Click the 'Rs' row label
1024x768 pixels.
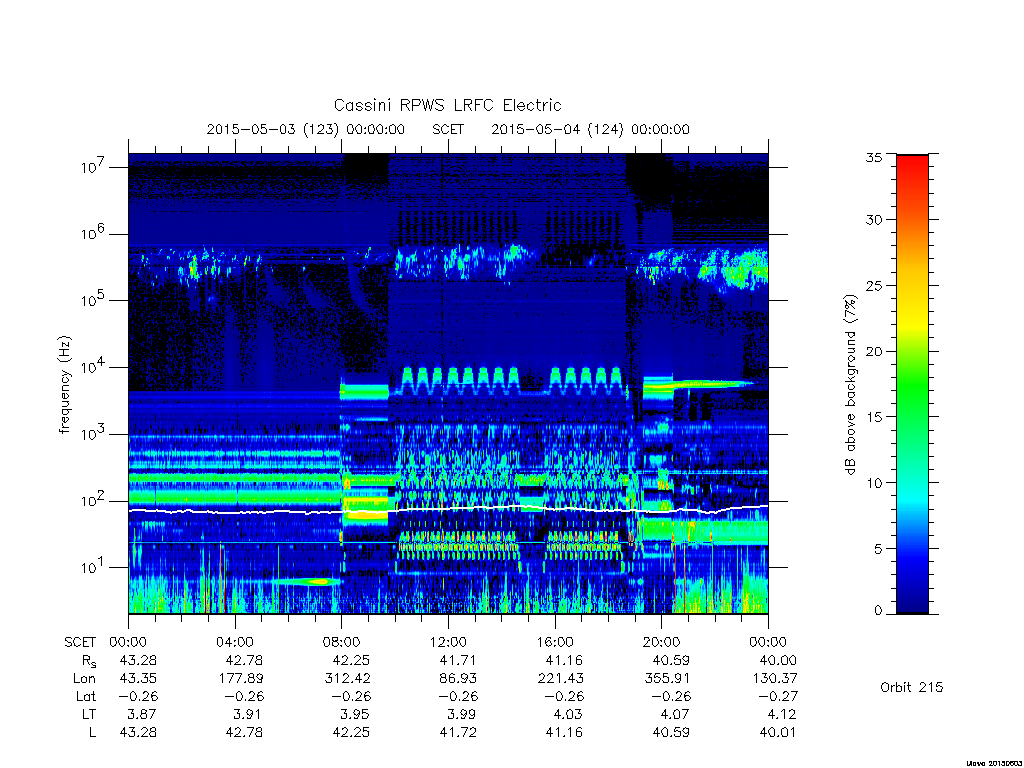(88, 661)
